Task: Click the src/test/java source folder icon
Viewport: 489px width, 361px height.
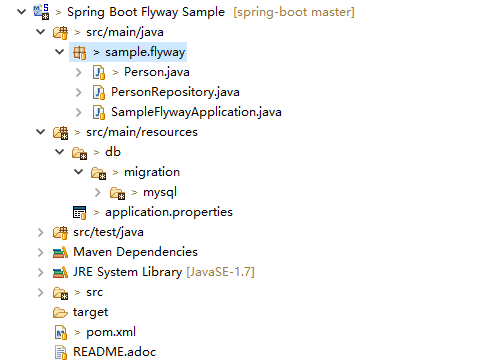Action: point(60,232)
